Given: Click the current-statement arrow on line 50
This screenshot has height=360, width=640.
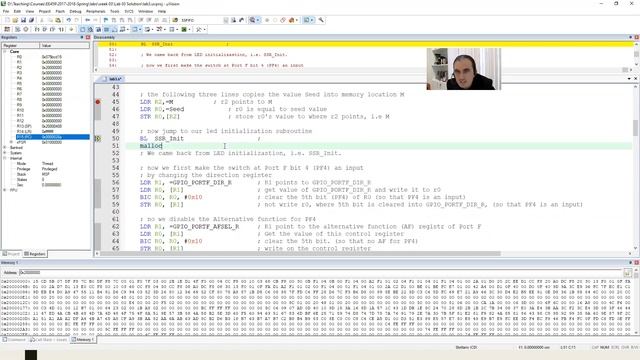Looking at the screenshot, I should click(x=98, y=138).
